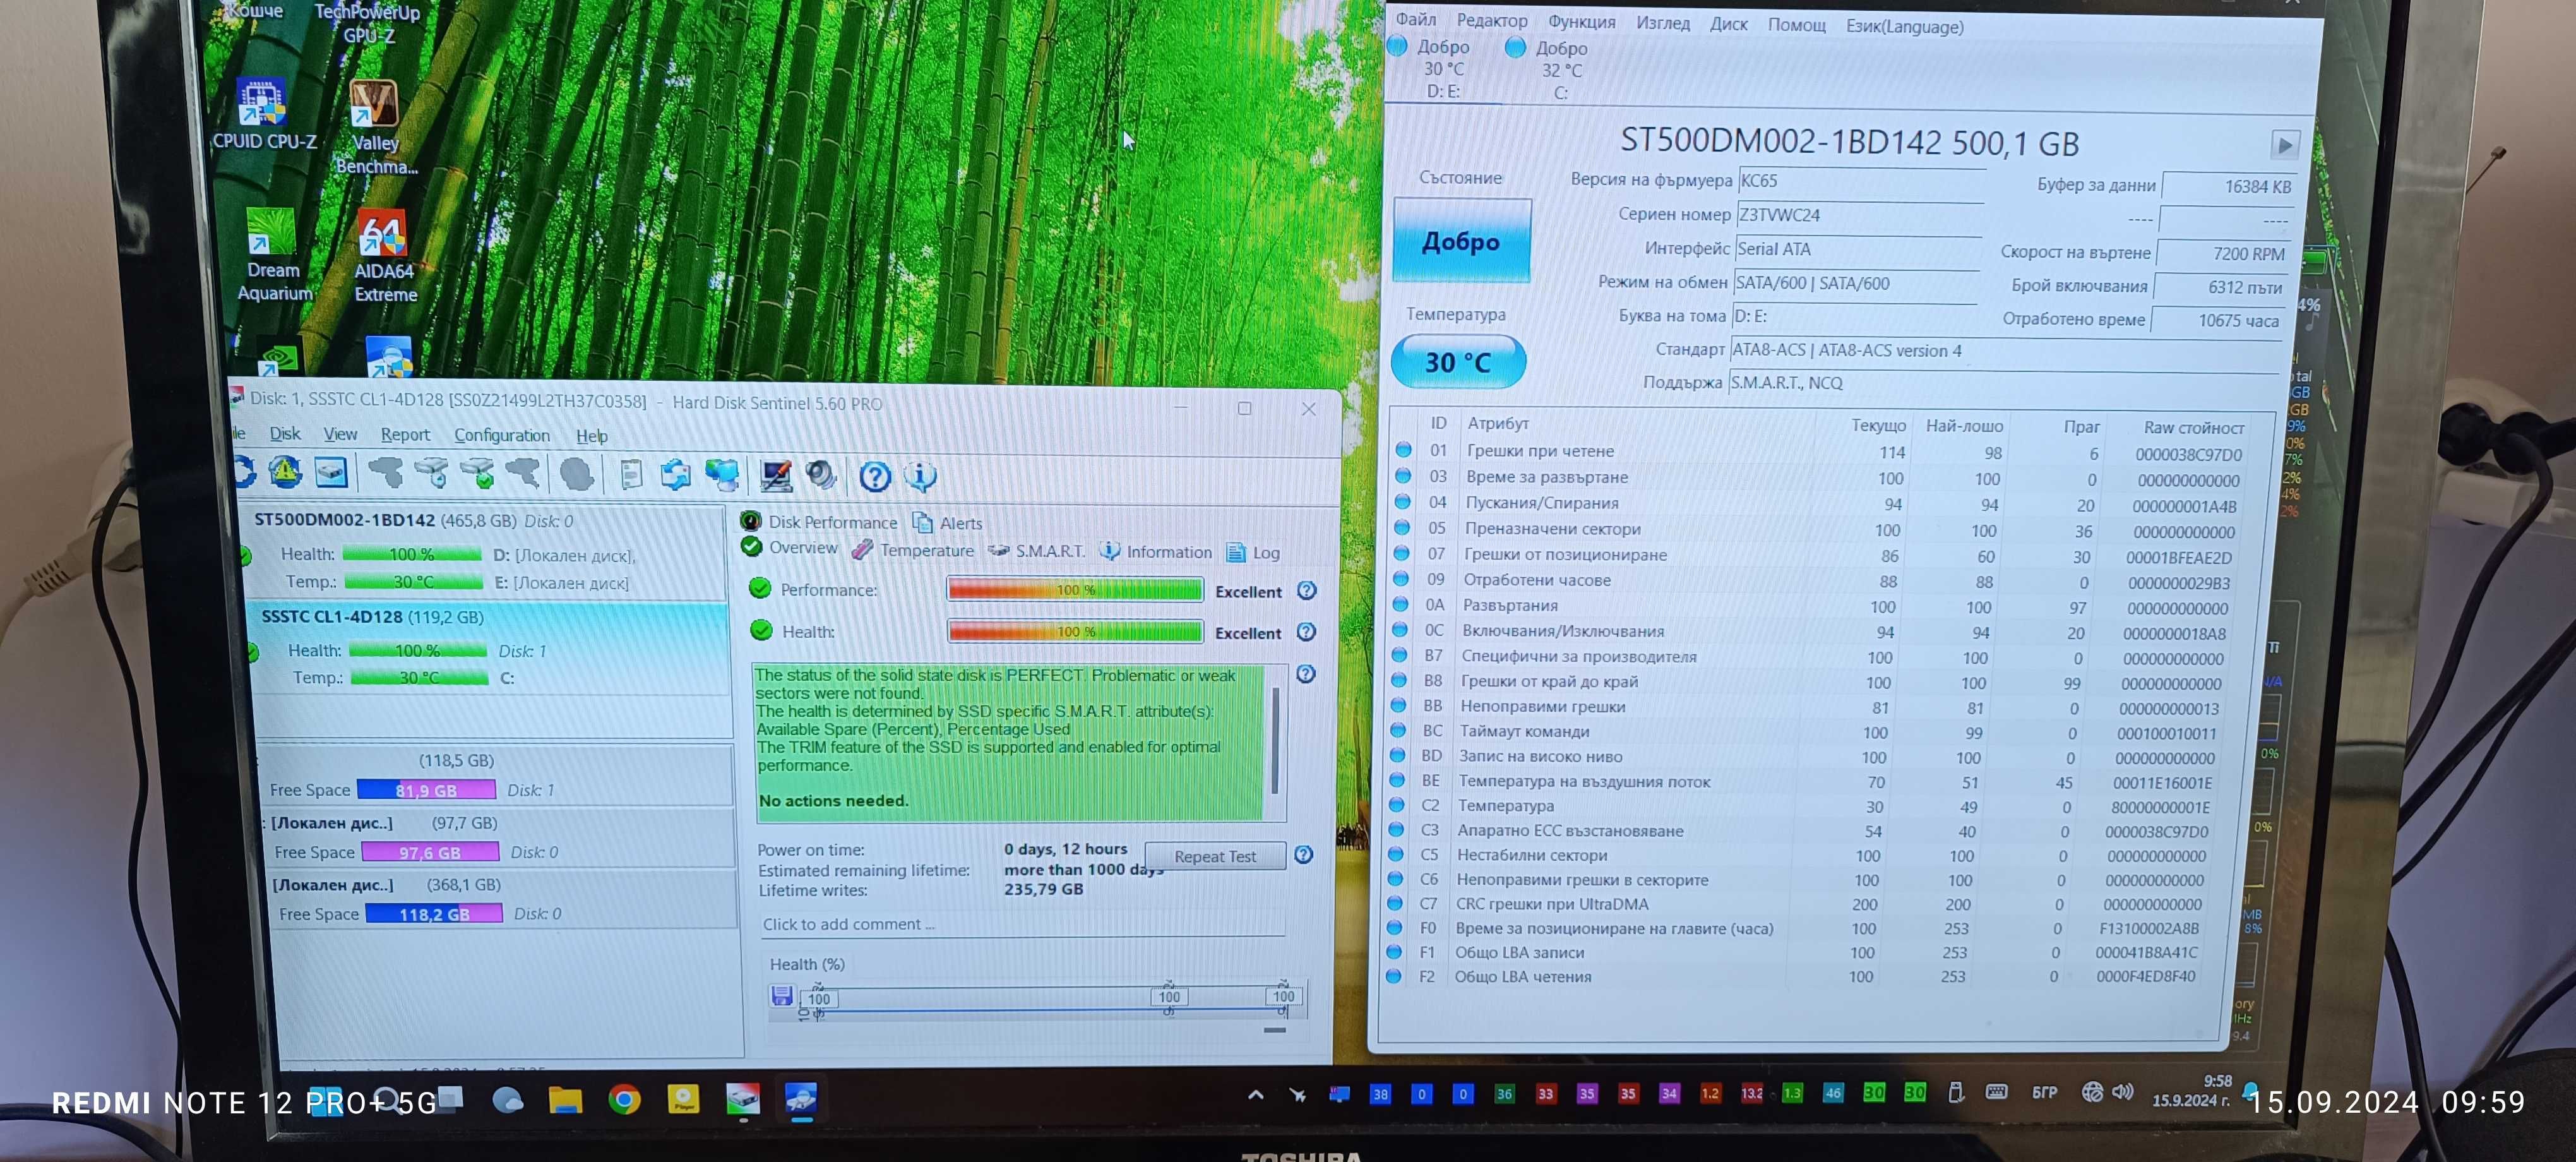The image size is (2576, 1162).
Task: Click the blue question mark help toolbar icon
Action: tap(875, 477)
